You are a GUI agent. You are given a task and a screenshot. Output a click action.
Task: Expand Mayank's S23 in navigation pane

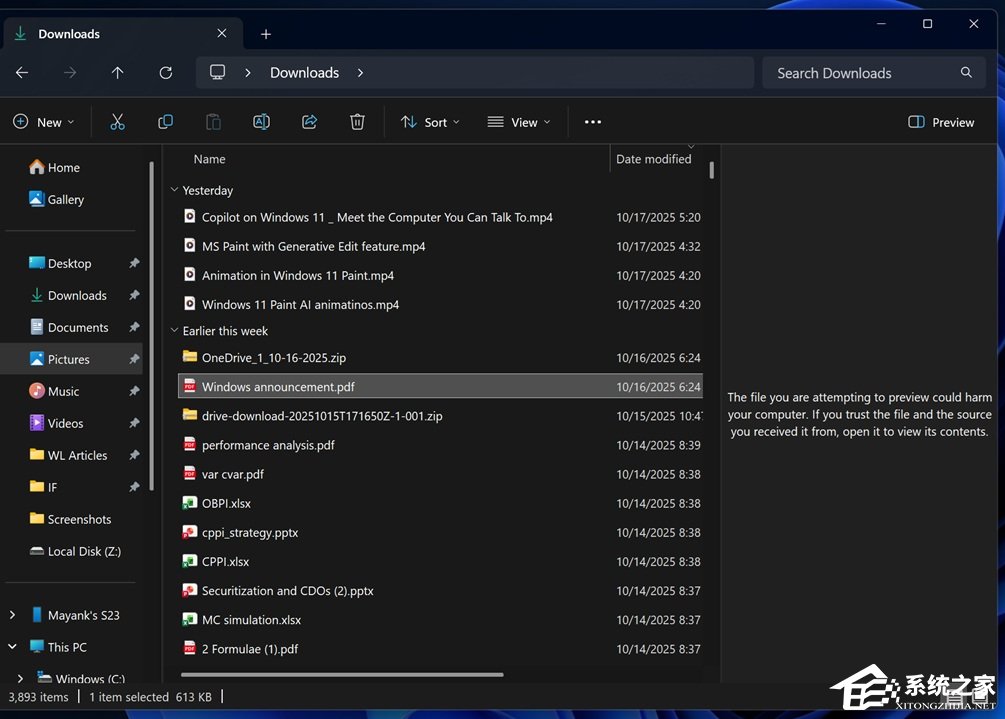pos(12,615)
